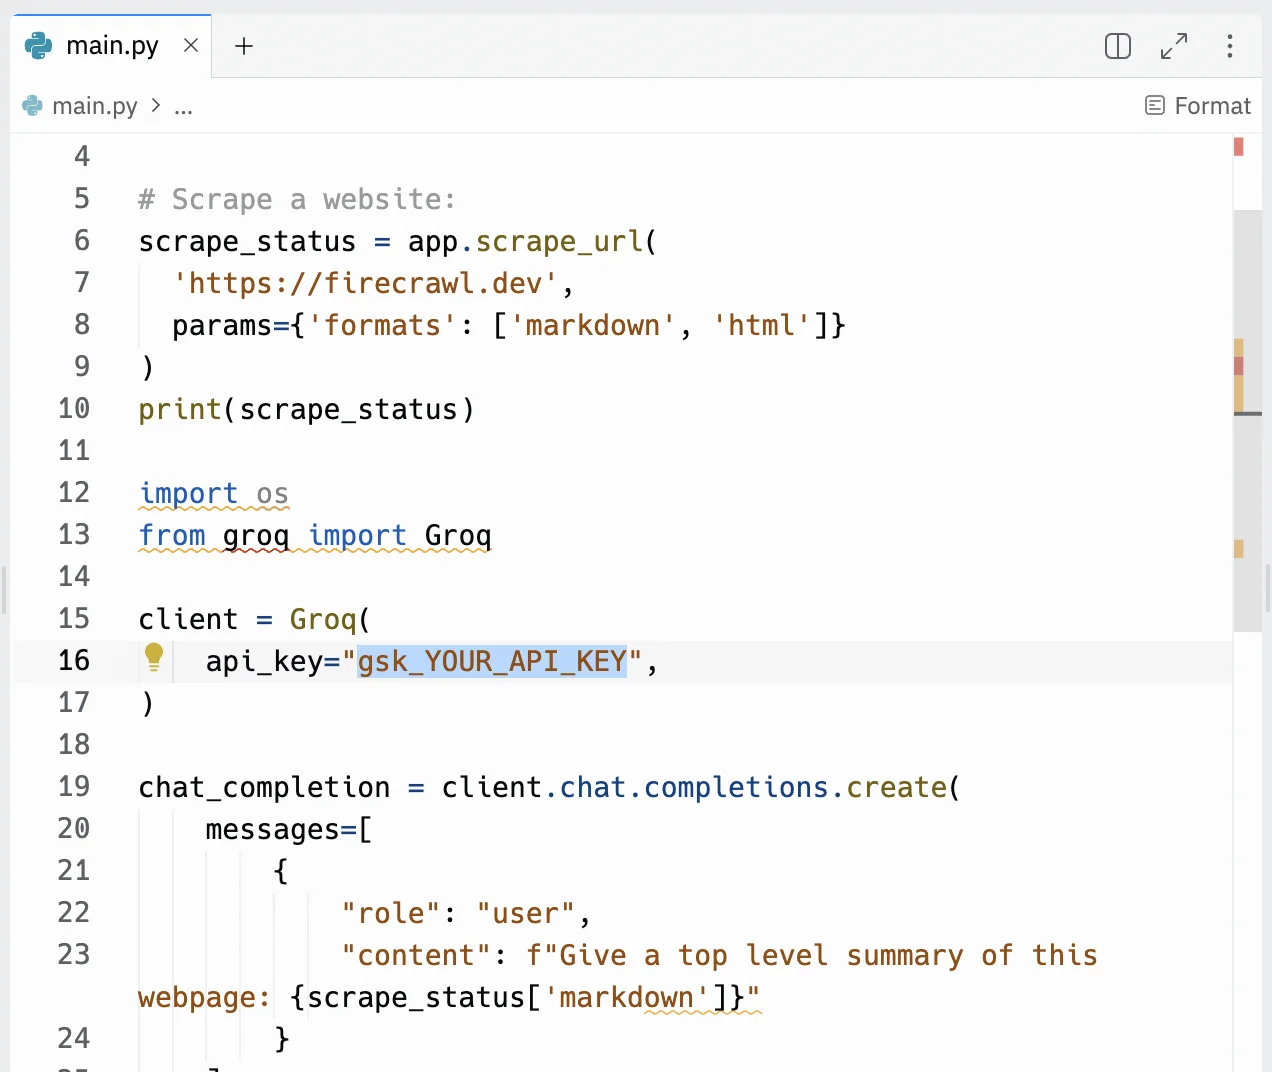
Task: Click line number 23 in gutter
Action: coord(74,955)
